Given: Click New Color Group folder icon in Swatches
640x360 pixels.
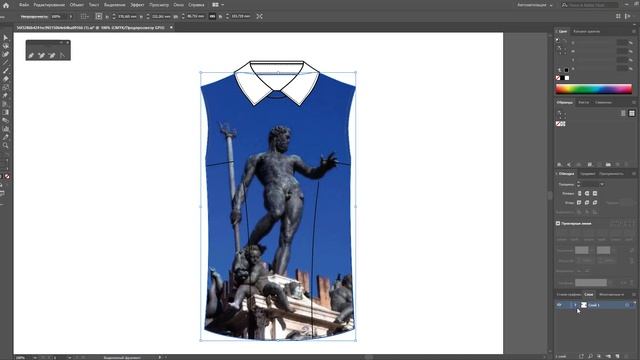Looking at the screenshot, I should 608,164.
